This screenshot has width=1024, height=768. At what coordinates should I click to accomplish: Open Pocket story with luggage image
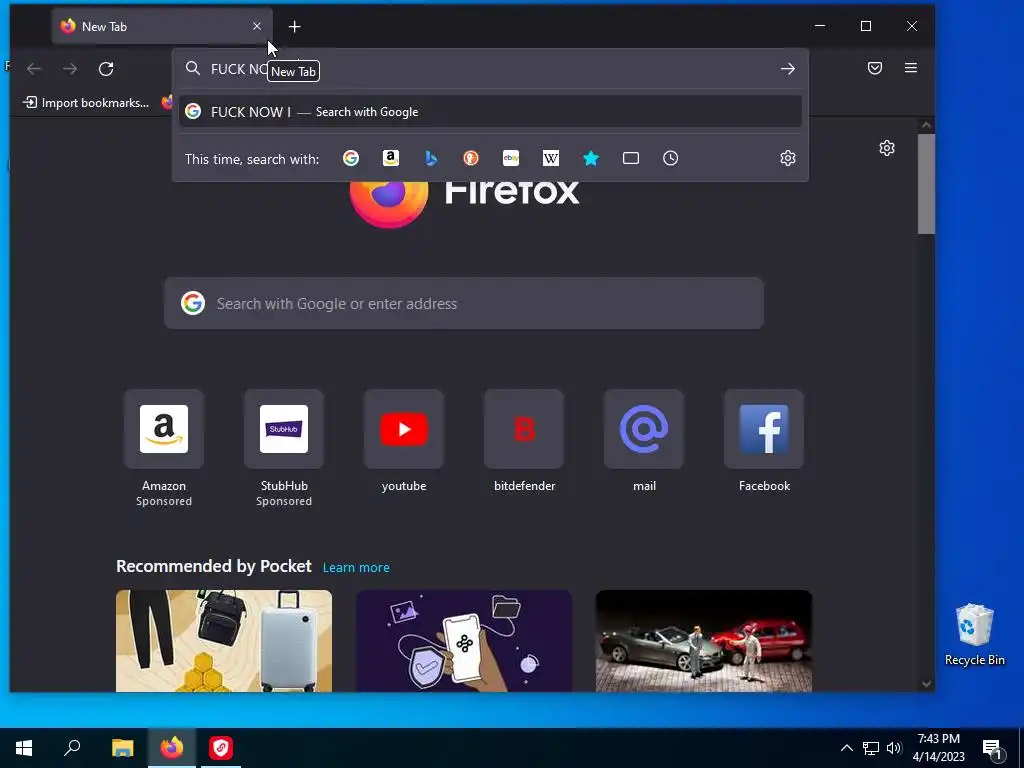pyautogui.click(x=224, y=641)
